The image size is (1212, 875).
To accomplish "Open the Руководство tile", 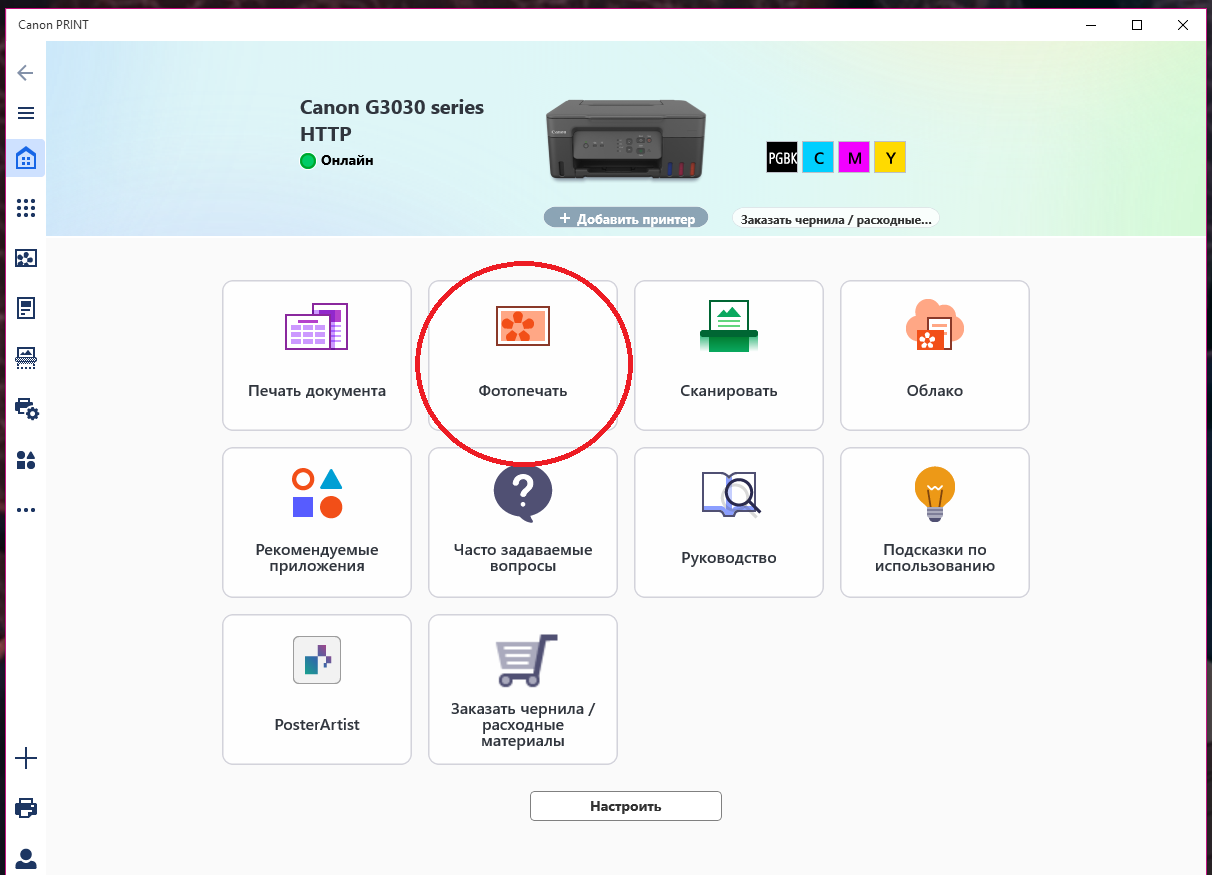I will tap(729, 522).
